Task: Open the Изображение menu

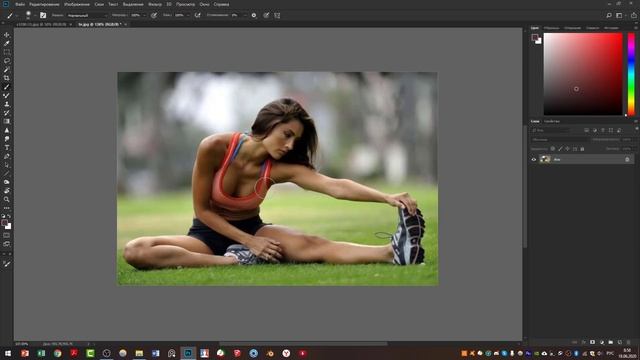Action: click(x=77, y=4)
